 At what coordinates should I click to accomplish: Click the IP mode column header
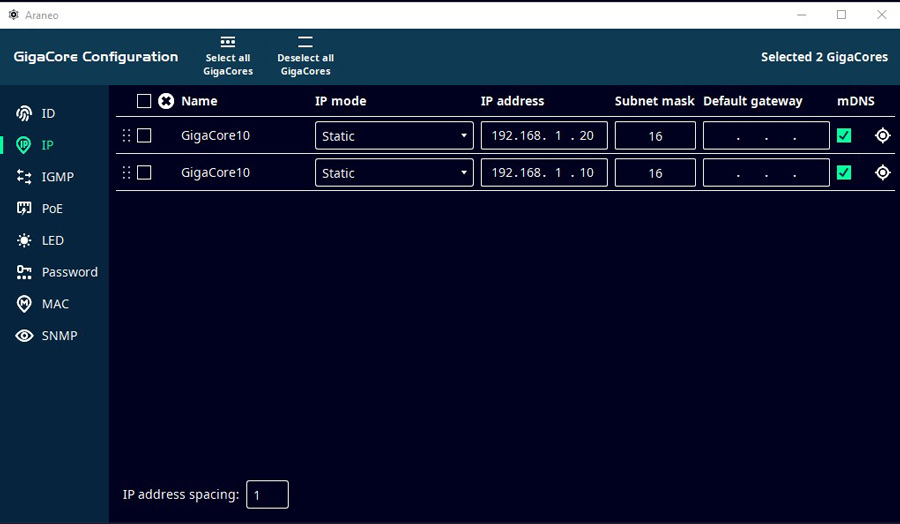(x=340, y=101)
